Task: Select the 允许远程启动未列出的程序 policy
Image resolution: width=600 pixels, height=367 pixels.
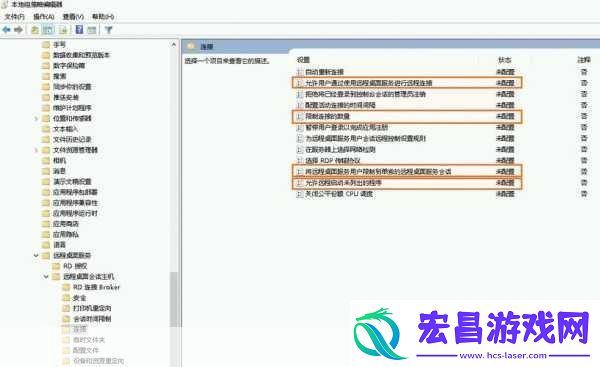Action: click(x=343, y=183)
